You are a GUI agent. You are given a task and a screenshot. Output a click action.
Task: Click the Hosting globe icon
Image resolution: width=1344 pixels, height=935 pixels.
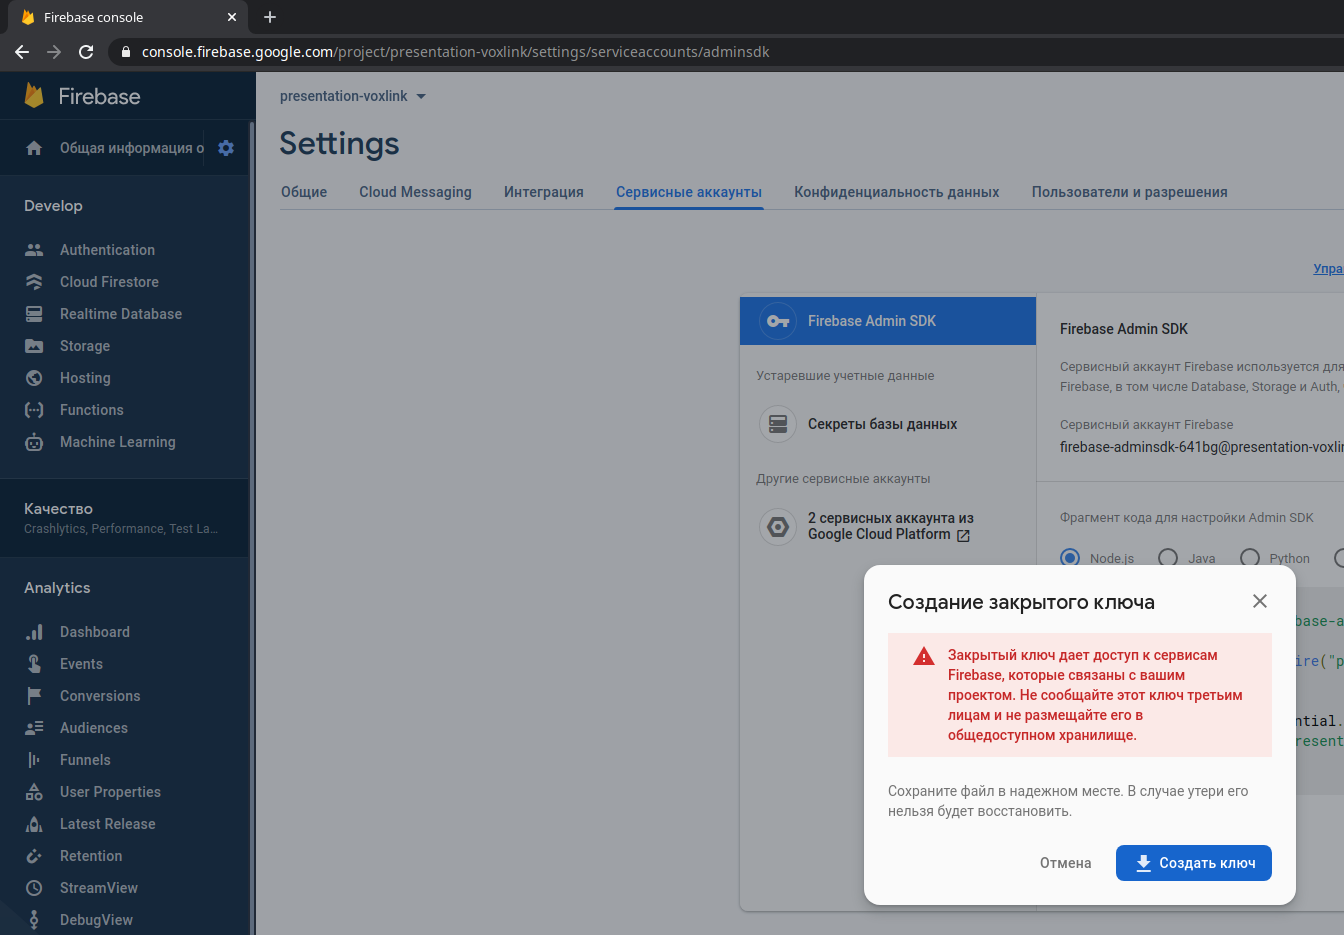pos(34,378)
